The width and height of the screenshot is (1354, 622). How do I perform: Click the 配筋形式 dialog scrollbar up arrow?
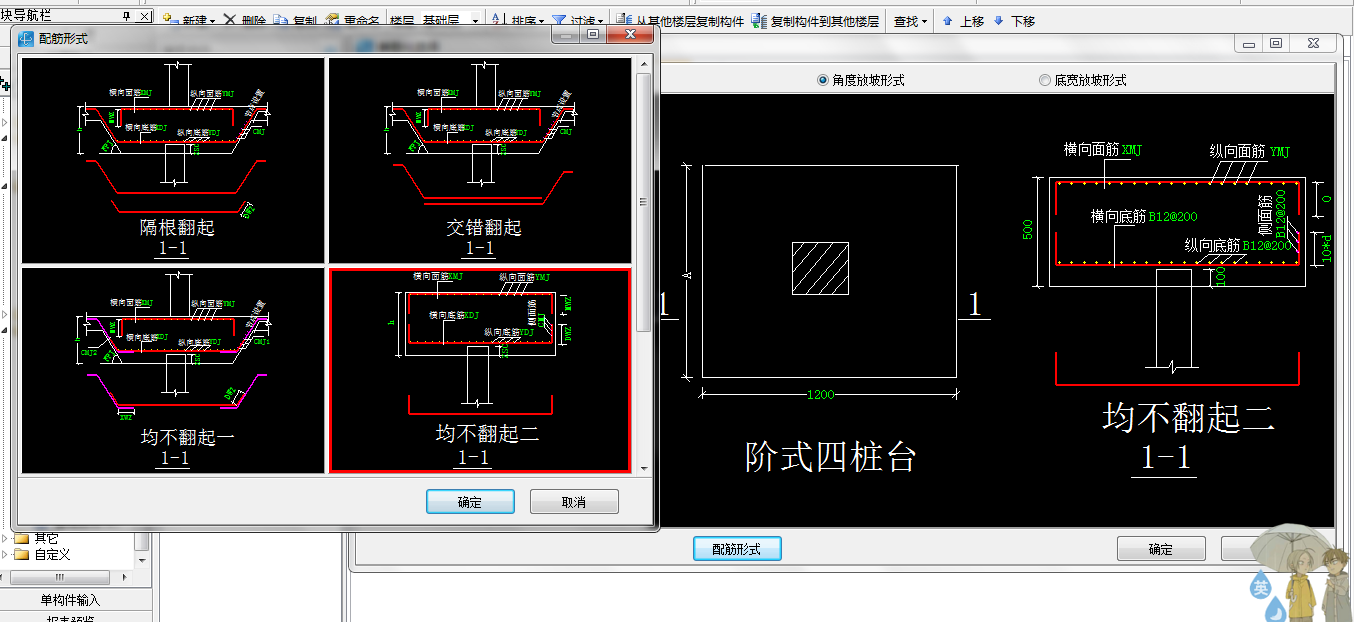[x=644, y=64]
